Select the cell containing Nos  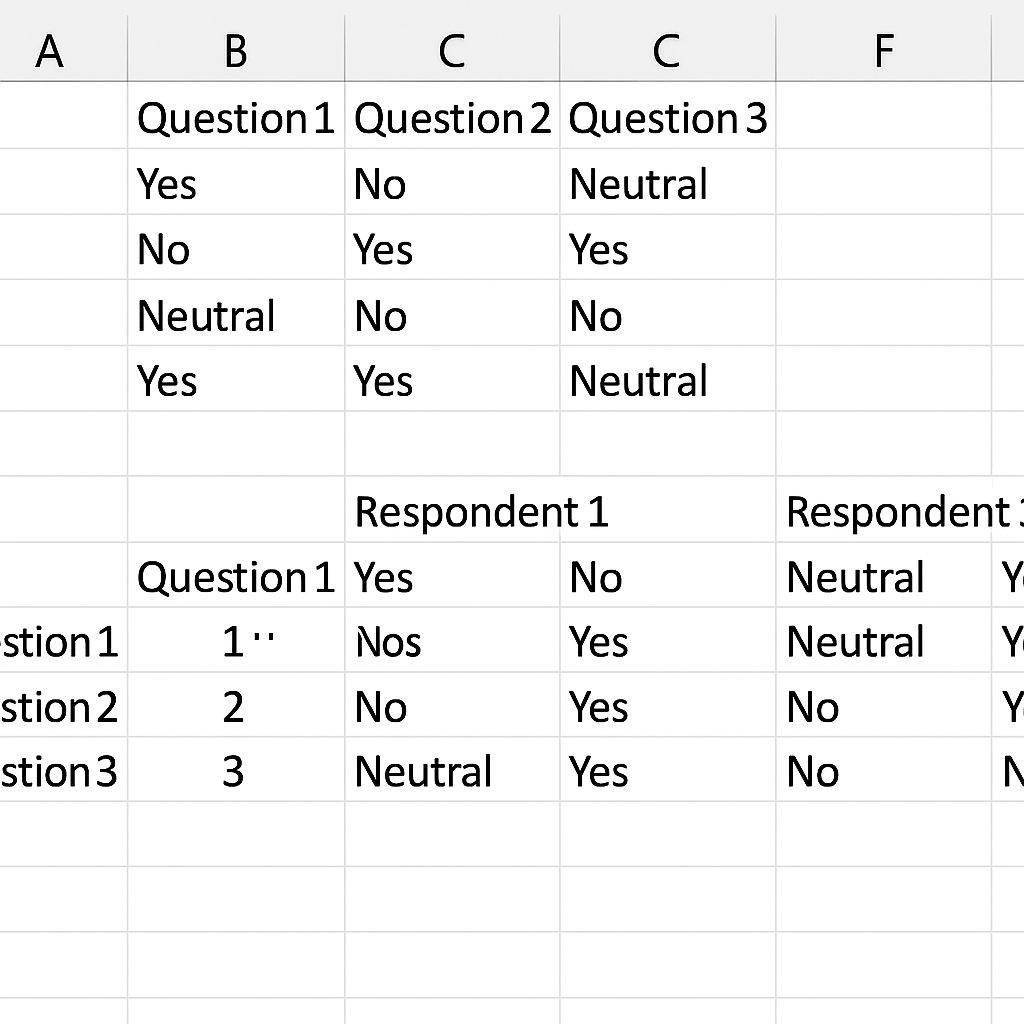452,641
